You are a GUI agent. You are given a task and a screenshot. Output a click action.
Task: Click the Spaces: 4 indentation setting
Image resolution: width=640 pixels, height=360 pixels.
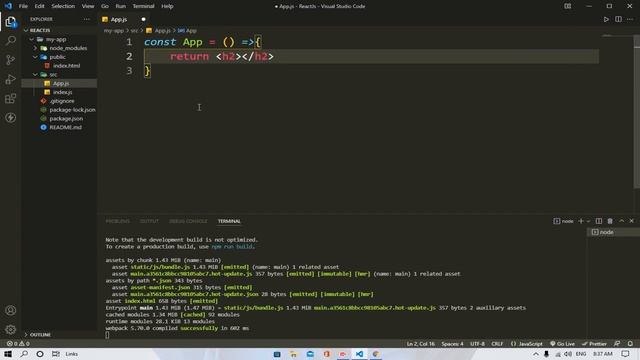452,344
